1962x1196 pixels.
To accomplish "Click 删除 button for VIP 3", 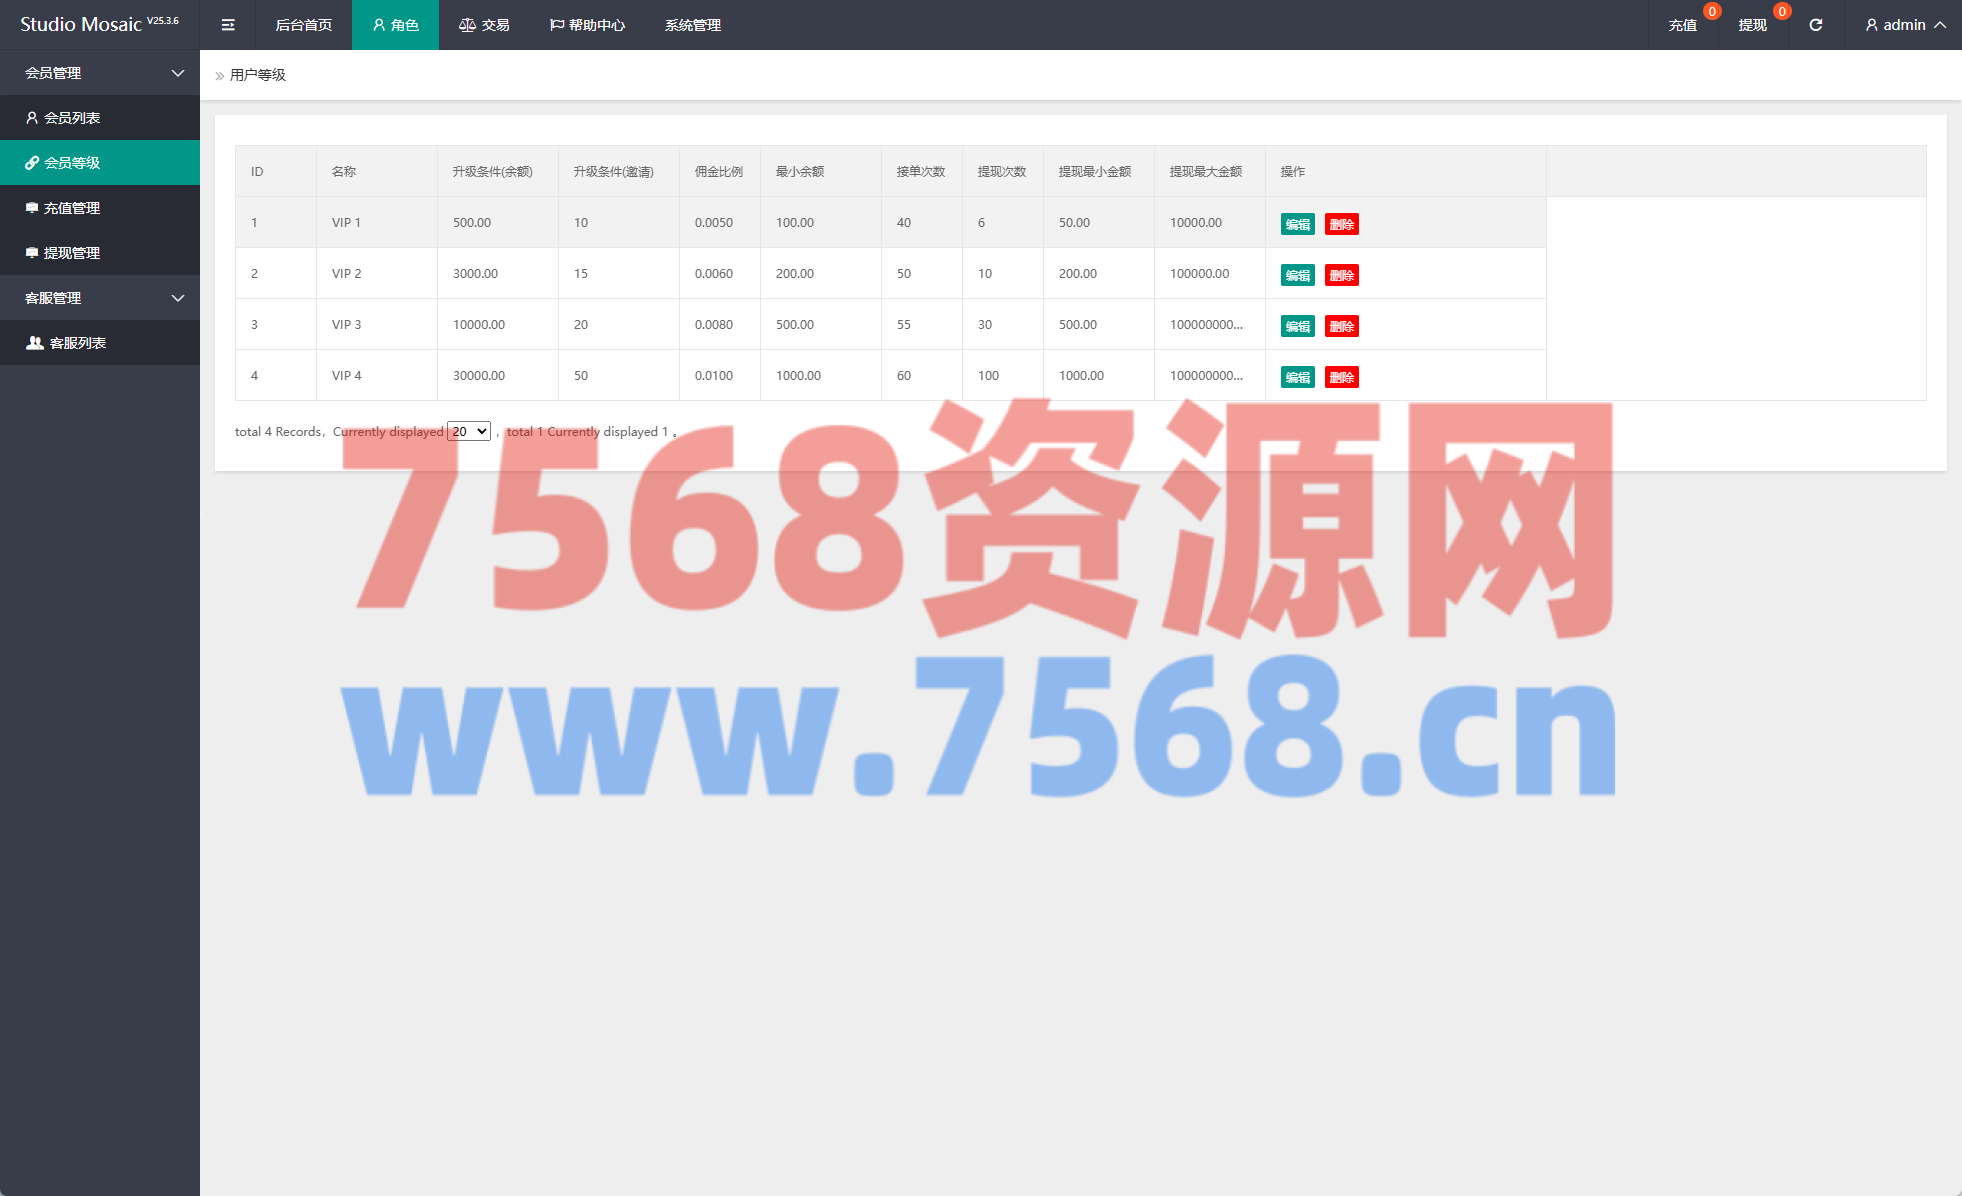I will click(x=1341, y=326).
